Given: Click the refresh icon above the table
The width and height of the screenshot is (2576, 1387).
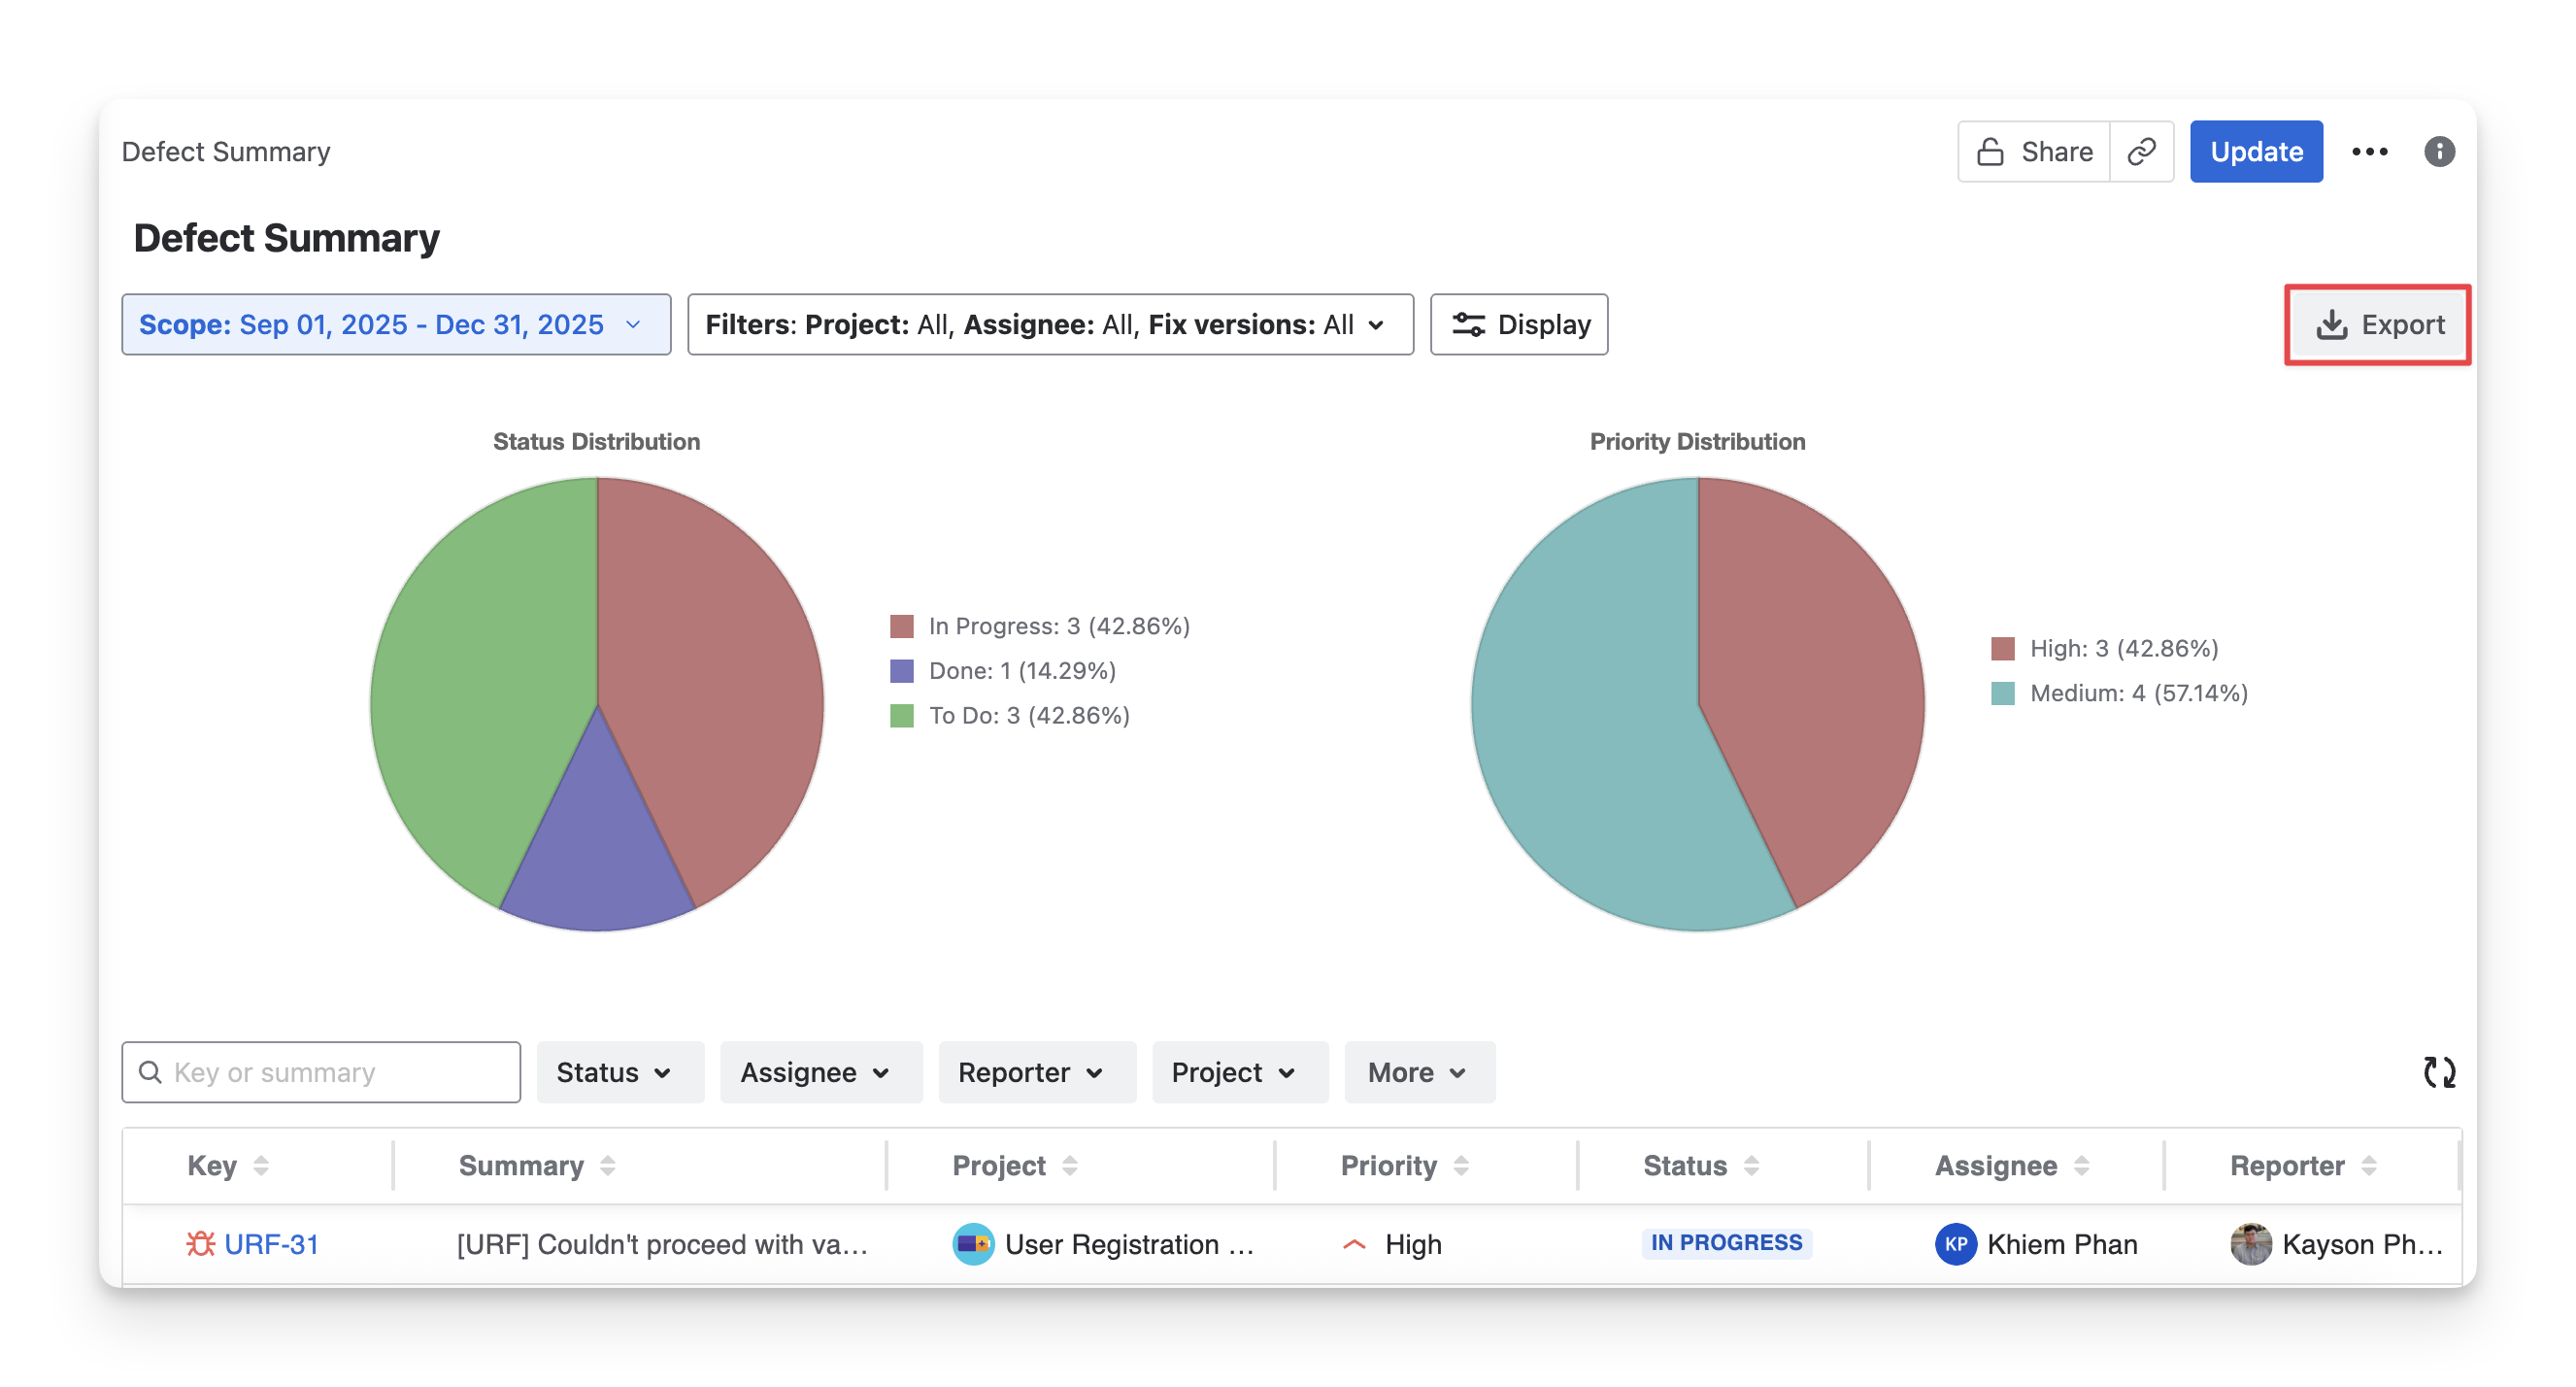Looking at the screenshot, I should pyautogui.click(x=2439, y=1072).
